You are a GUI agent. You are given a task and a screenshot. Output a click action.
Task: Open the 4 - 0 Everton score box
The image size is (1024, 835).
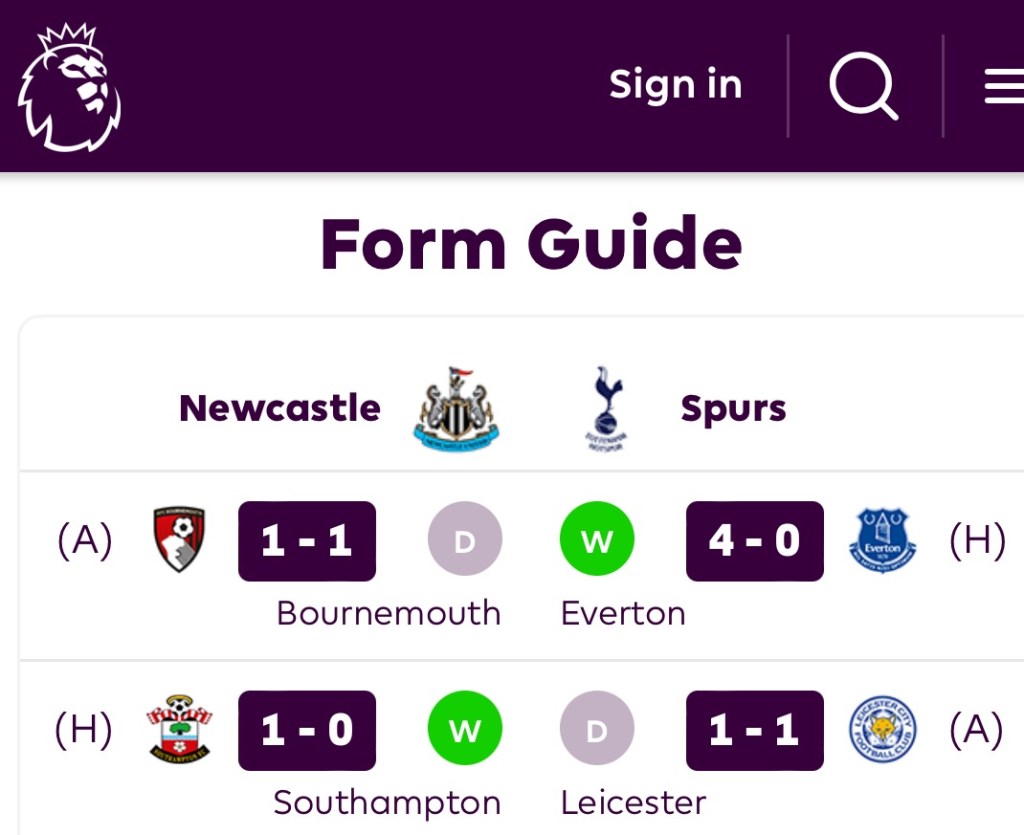click(755, 541)
